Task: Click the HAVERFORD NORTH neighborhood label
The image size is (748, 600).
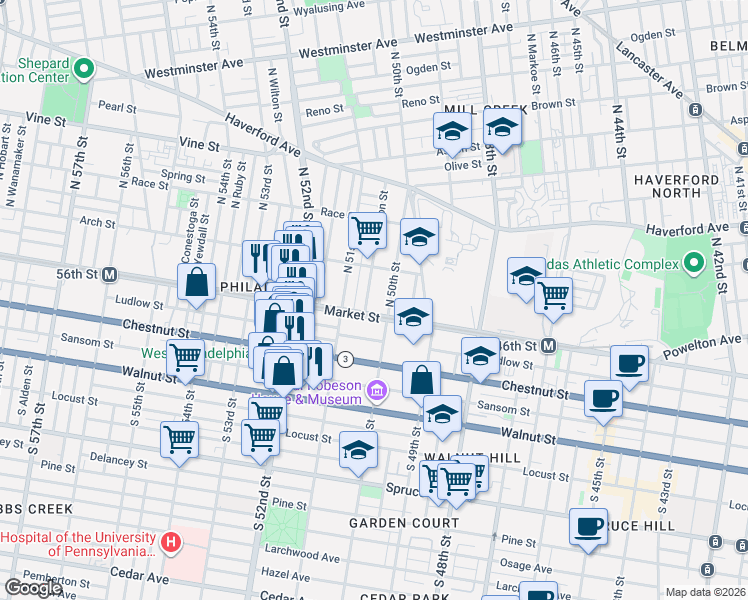Action: coord(676,186)
